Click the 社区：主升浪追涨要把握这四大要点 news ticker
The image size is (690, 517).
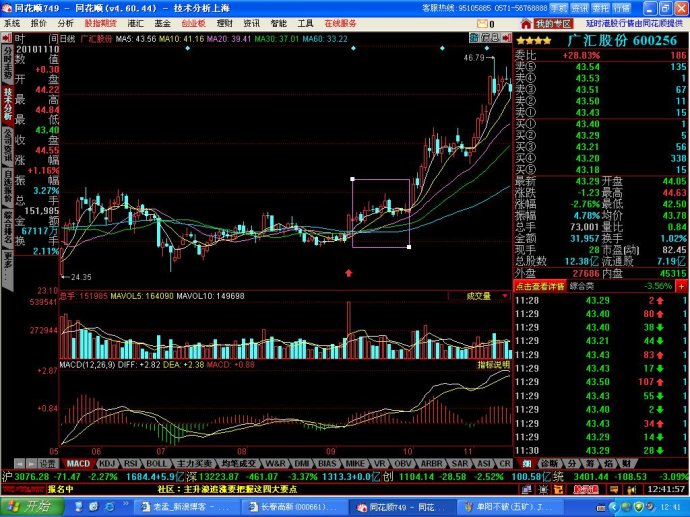pyautogui.click(x=228, y=489)
